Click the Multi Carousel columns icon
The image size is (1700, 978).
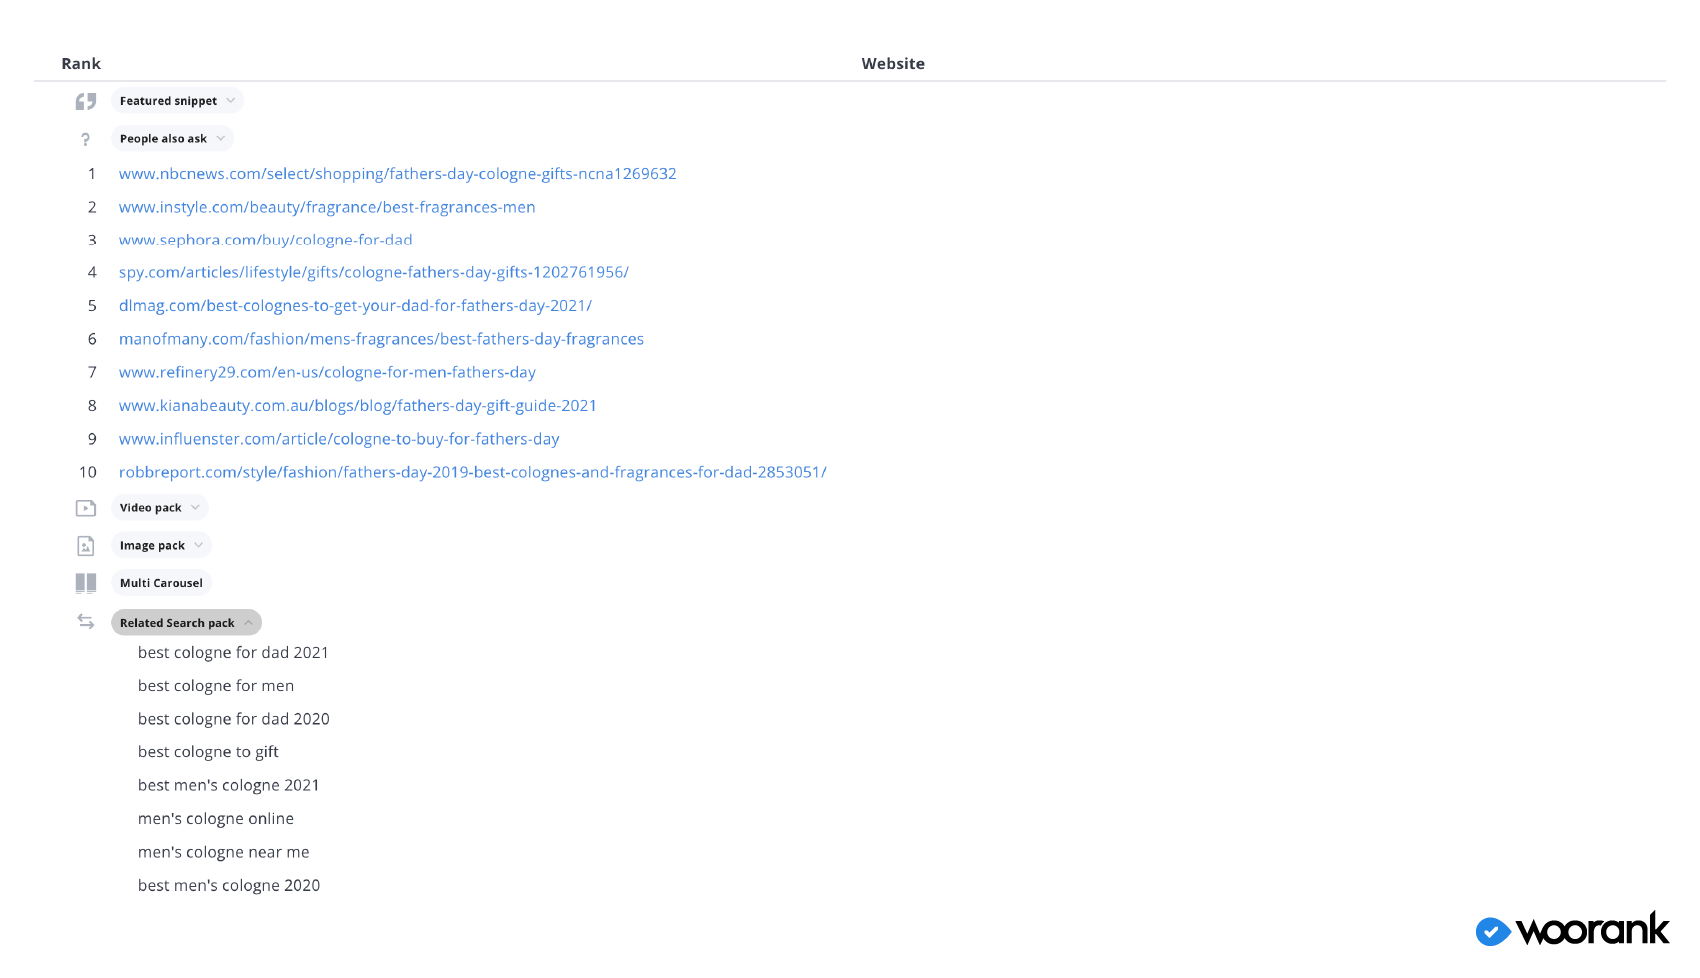click(86, 583)
